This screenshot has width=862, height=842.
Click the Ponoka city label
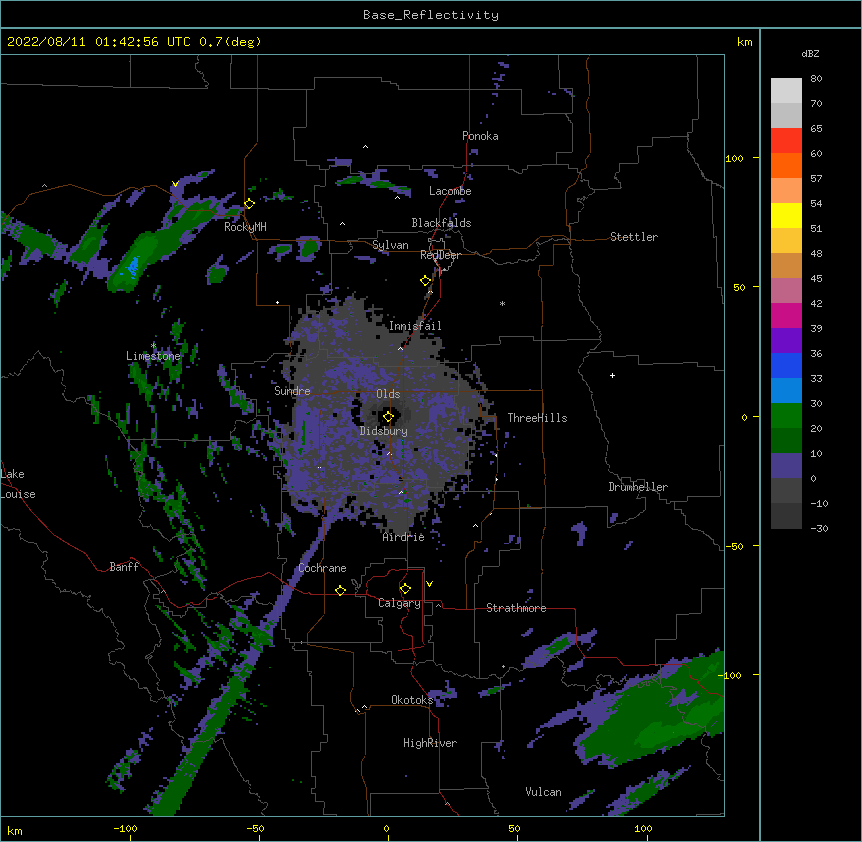point(480,136)
